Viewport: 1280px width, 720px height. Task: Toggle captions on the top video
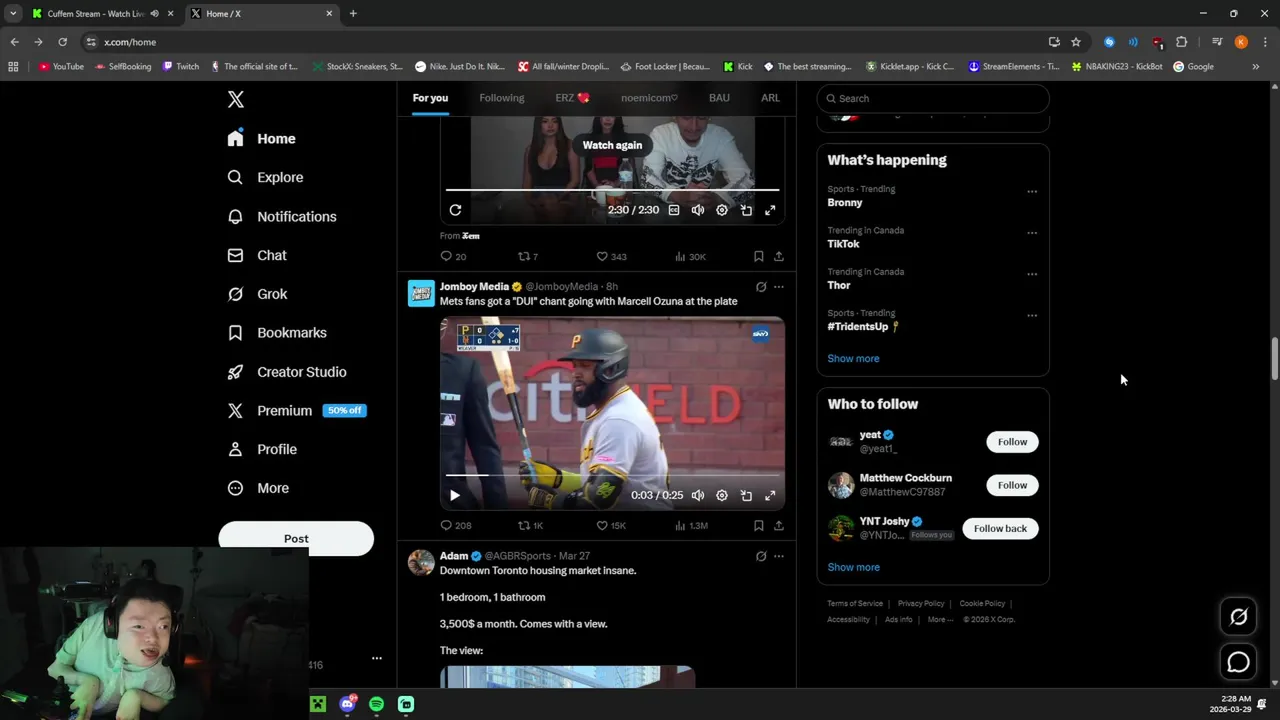tap(673, 210)
